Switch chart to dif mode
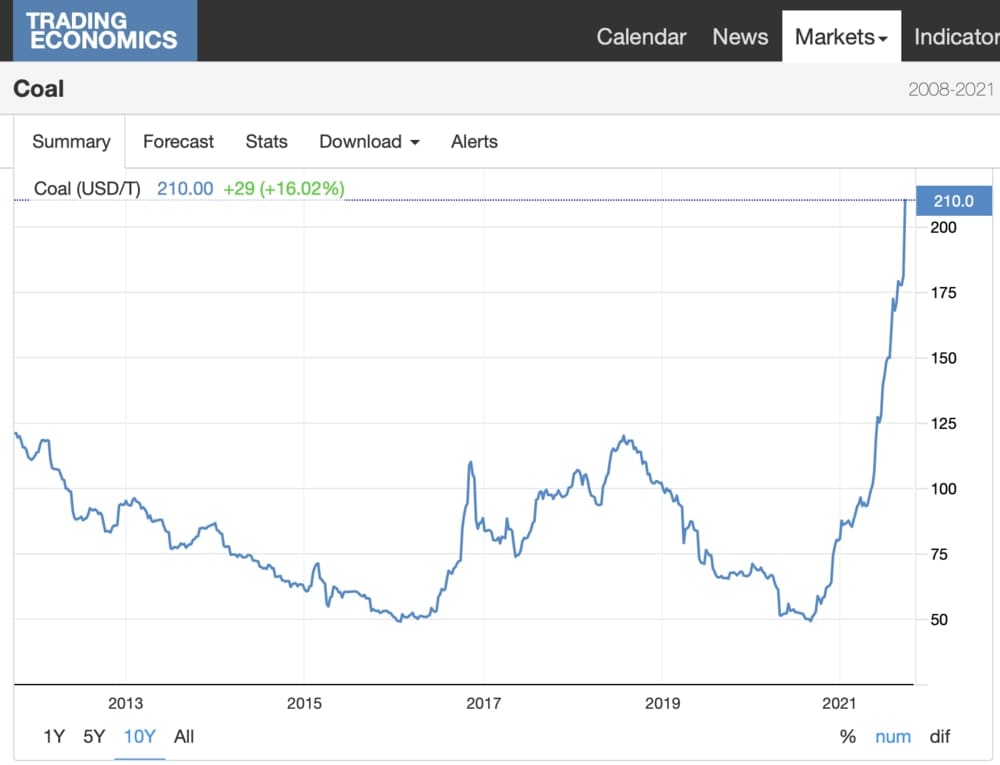Image resolution: width=1000 pixels, height=765 pixels. 940,736
